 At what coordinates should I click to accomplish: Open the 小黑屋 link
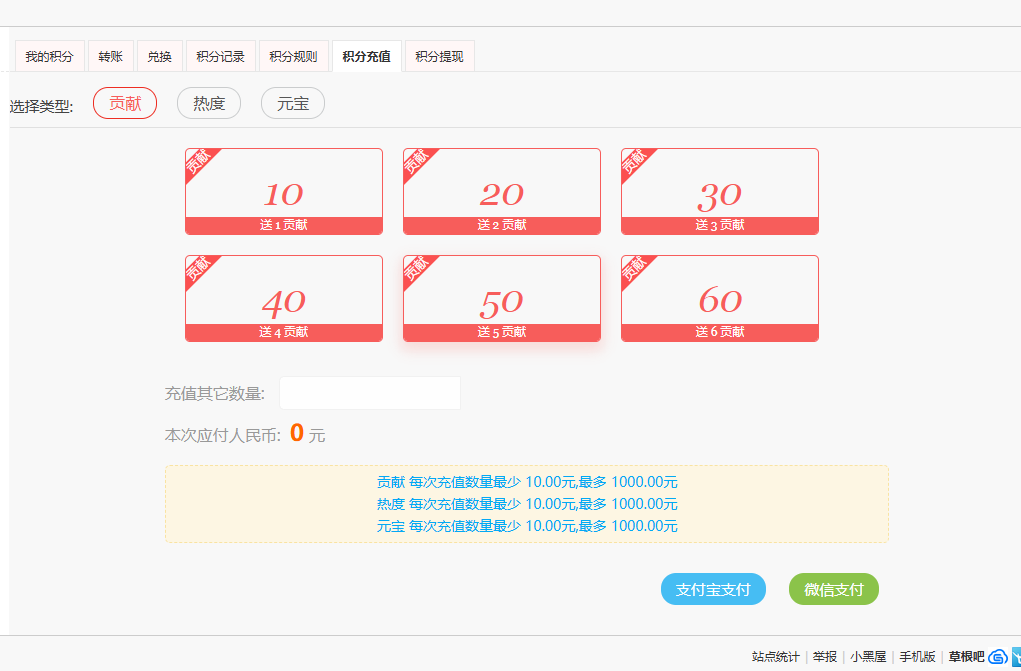coord(866,657)
